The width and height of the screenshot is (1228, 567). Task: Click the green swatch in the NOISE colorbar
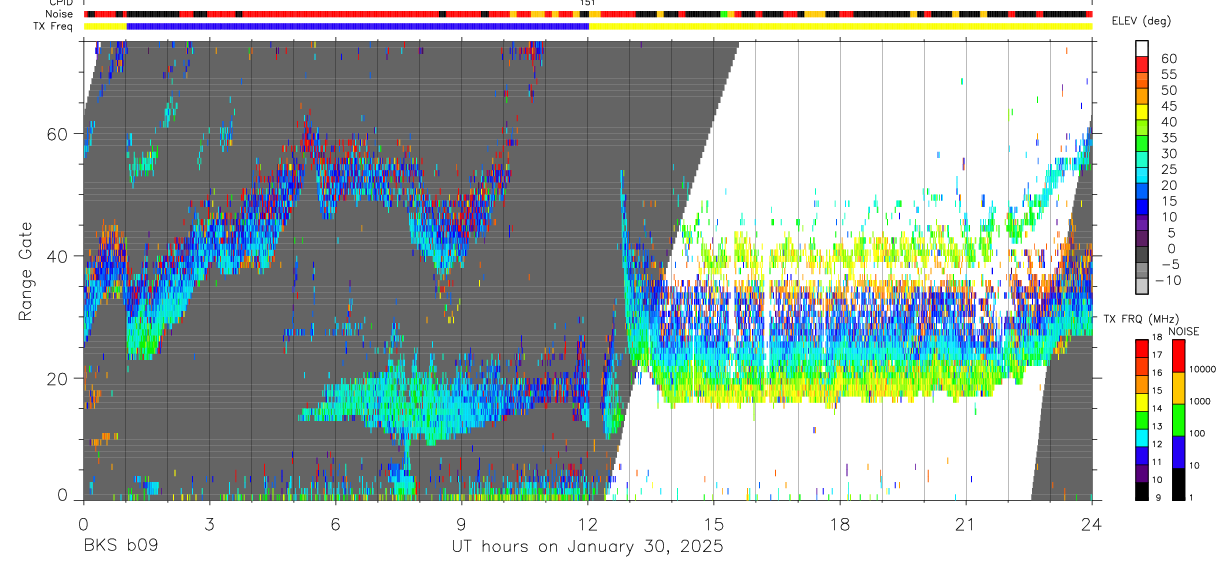coord(1177,419)
